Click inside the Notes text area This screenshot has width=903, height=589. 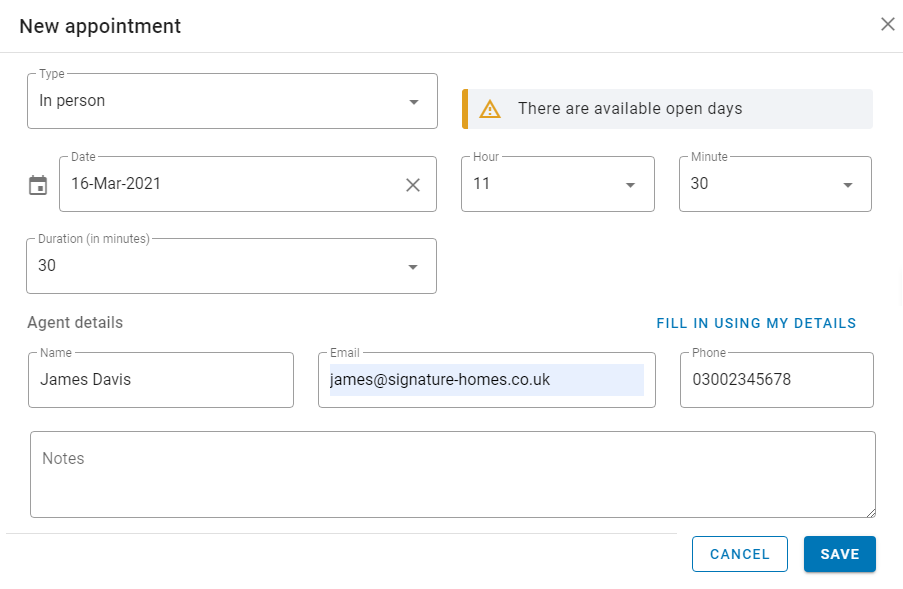pos(453,474)
